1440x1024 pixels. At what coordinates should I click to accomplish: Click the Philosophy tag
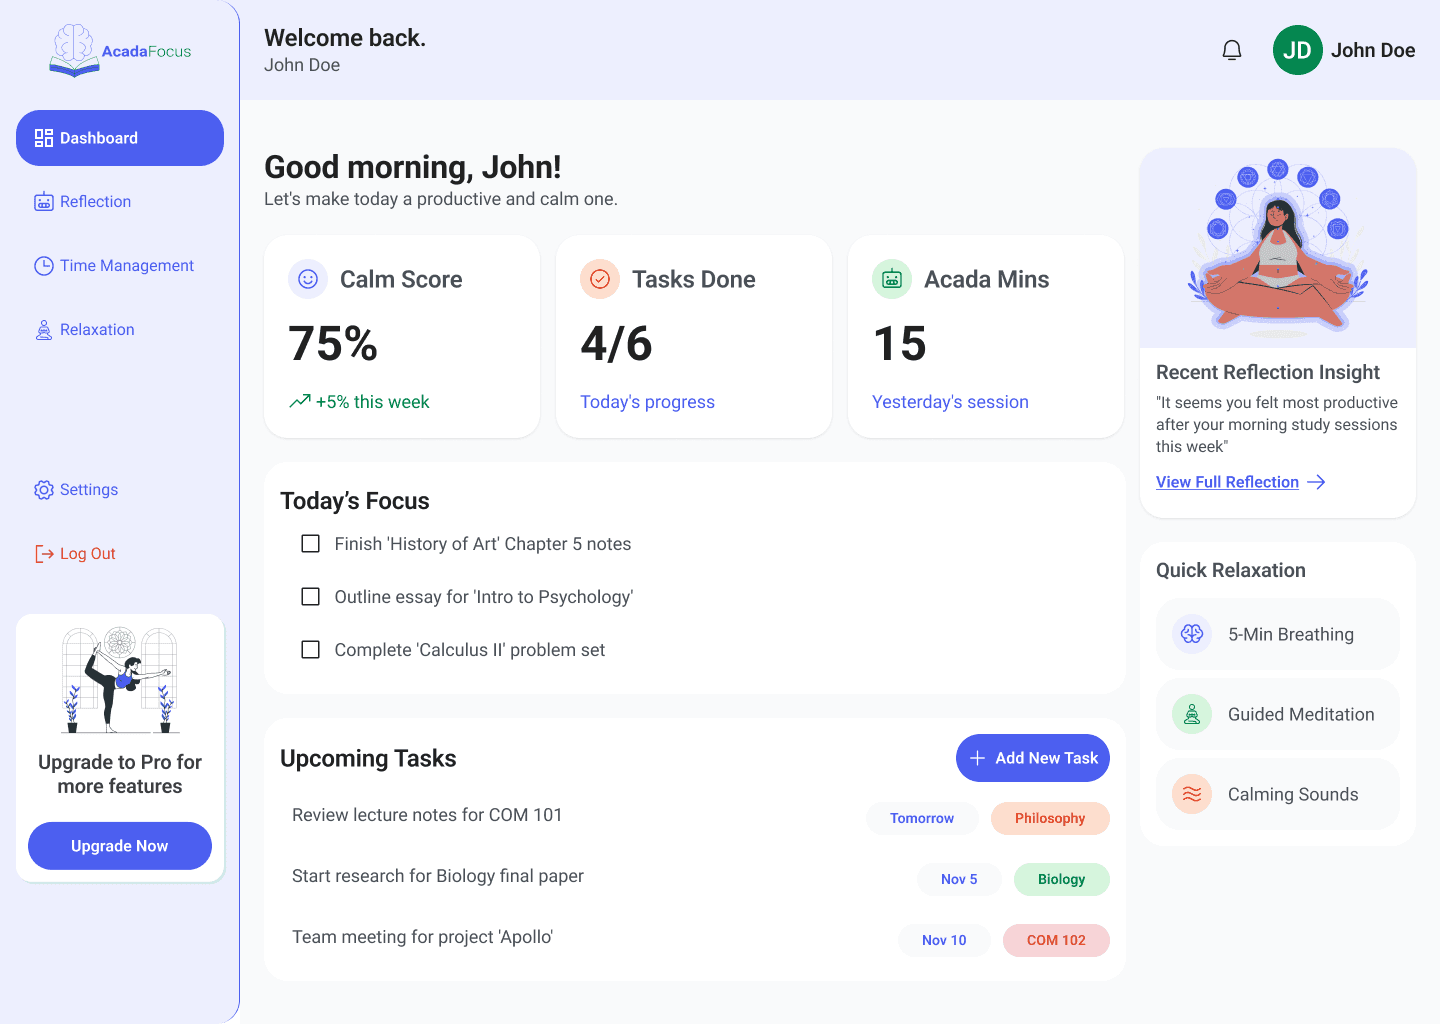(1050, 818)
